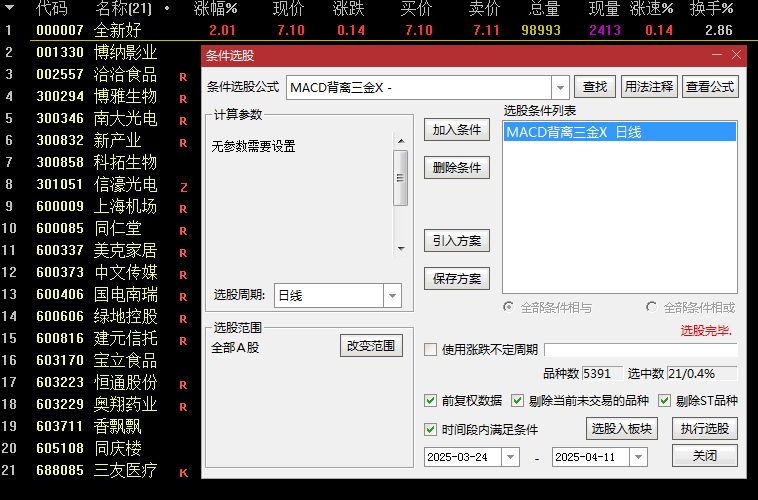Expand the 条件选股公式 dropdown
The width and height of the screenshot is (758, 500).
pyautogui.click(x=560, y=88)
